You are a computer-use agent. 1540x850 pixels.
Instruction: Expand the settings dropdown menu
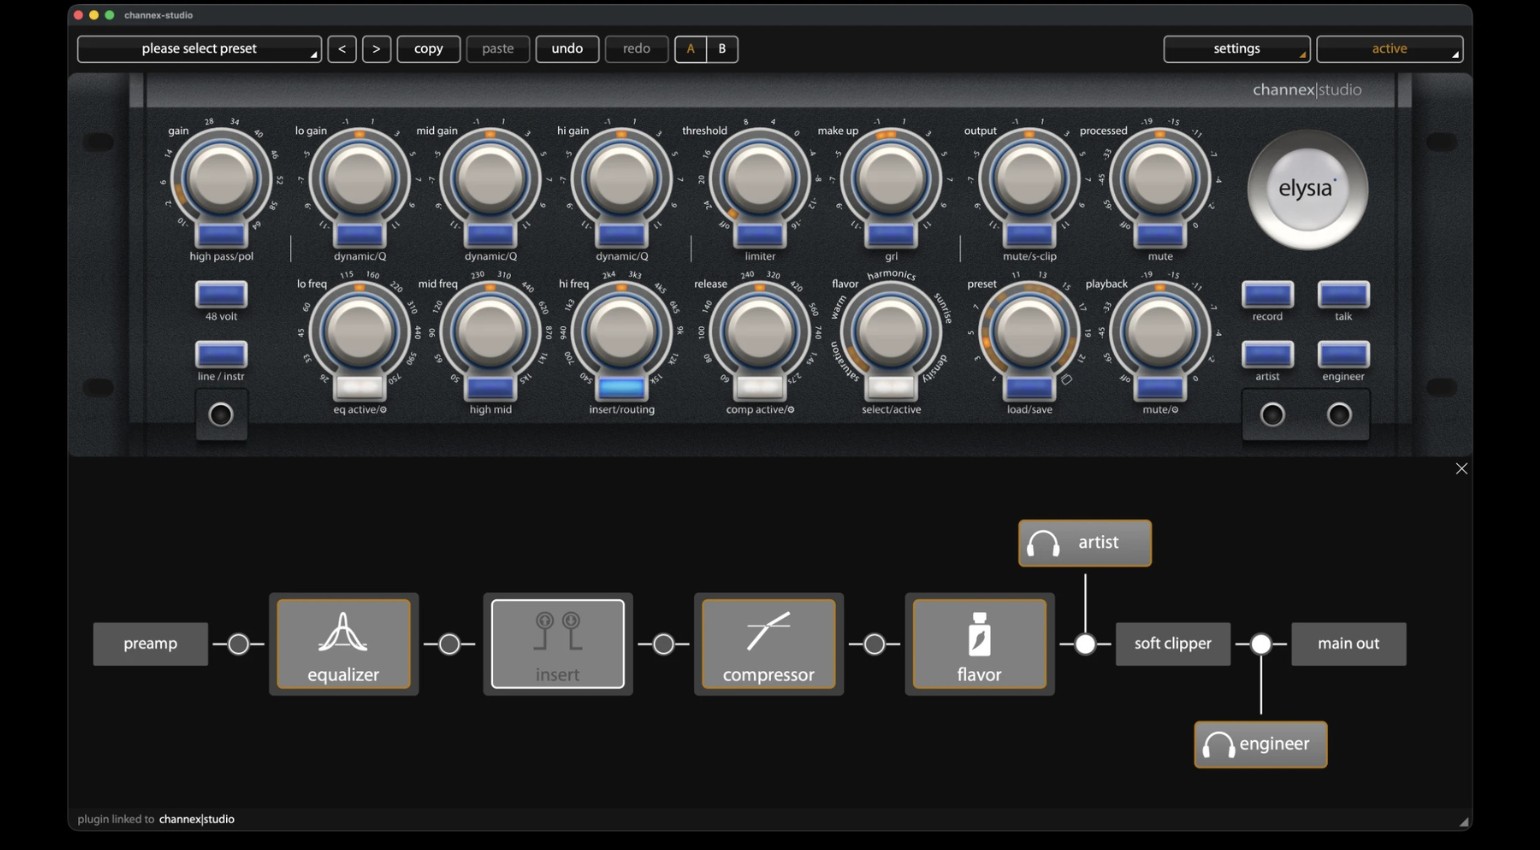(x=1236, y=49)
